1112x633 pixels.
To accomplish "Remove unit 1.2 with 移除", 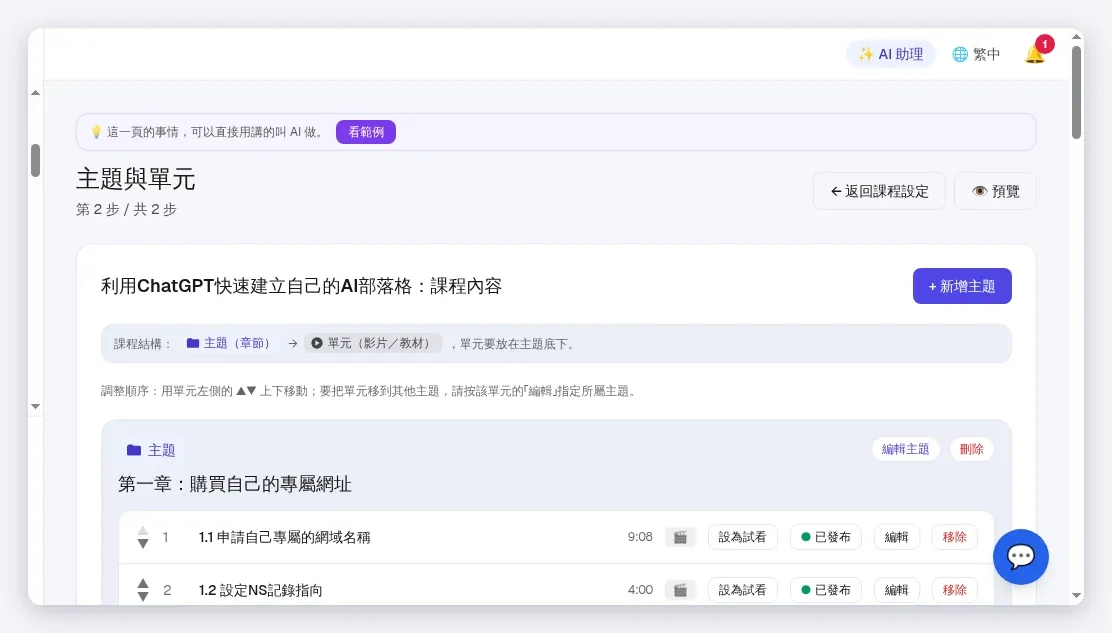I will (x=954, y=590).
